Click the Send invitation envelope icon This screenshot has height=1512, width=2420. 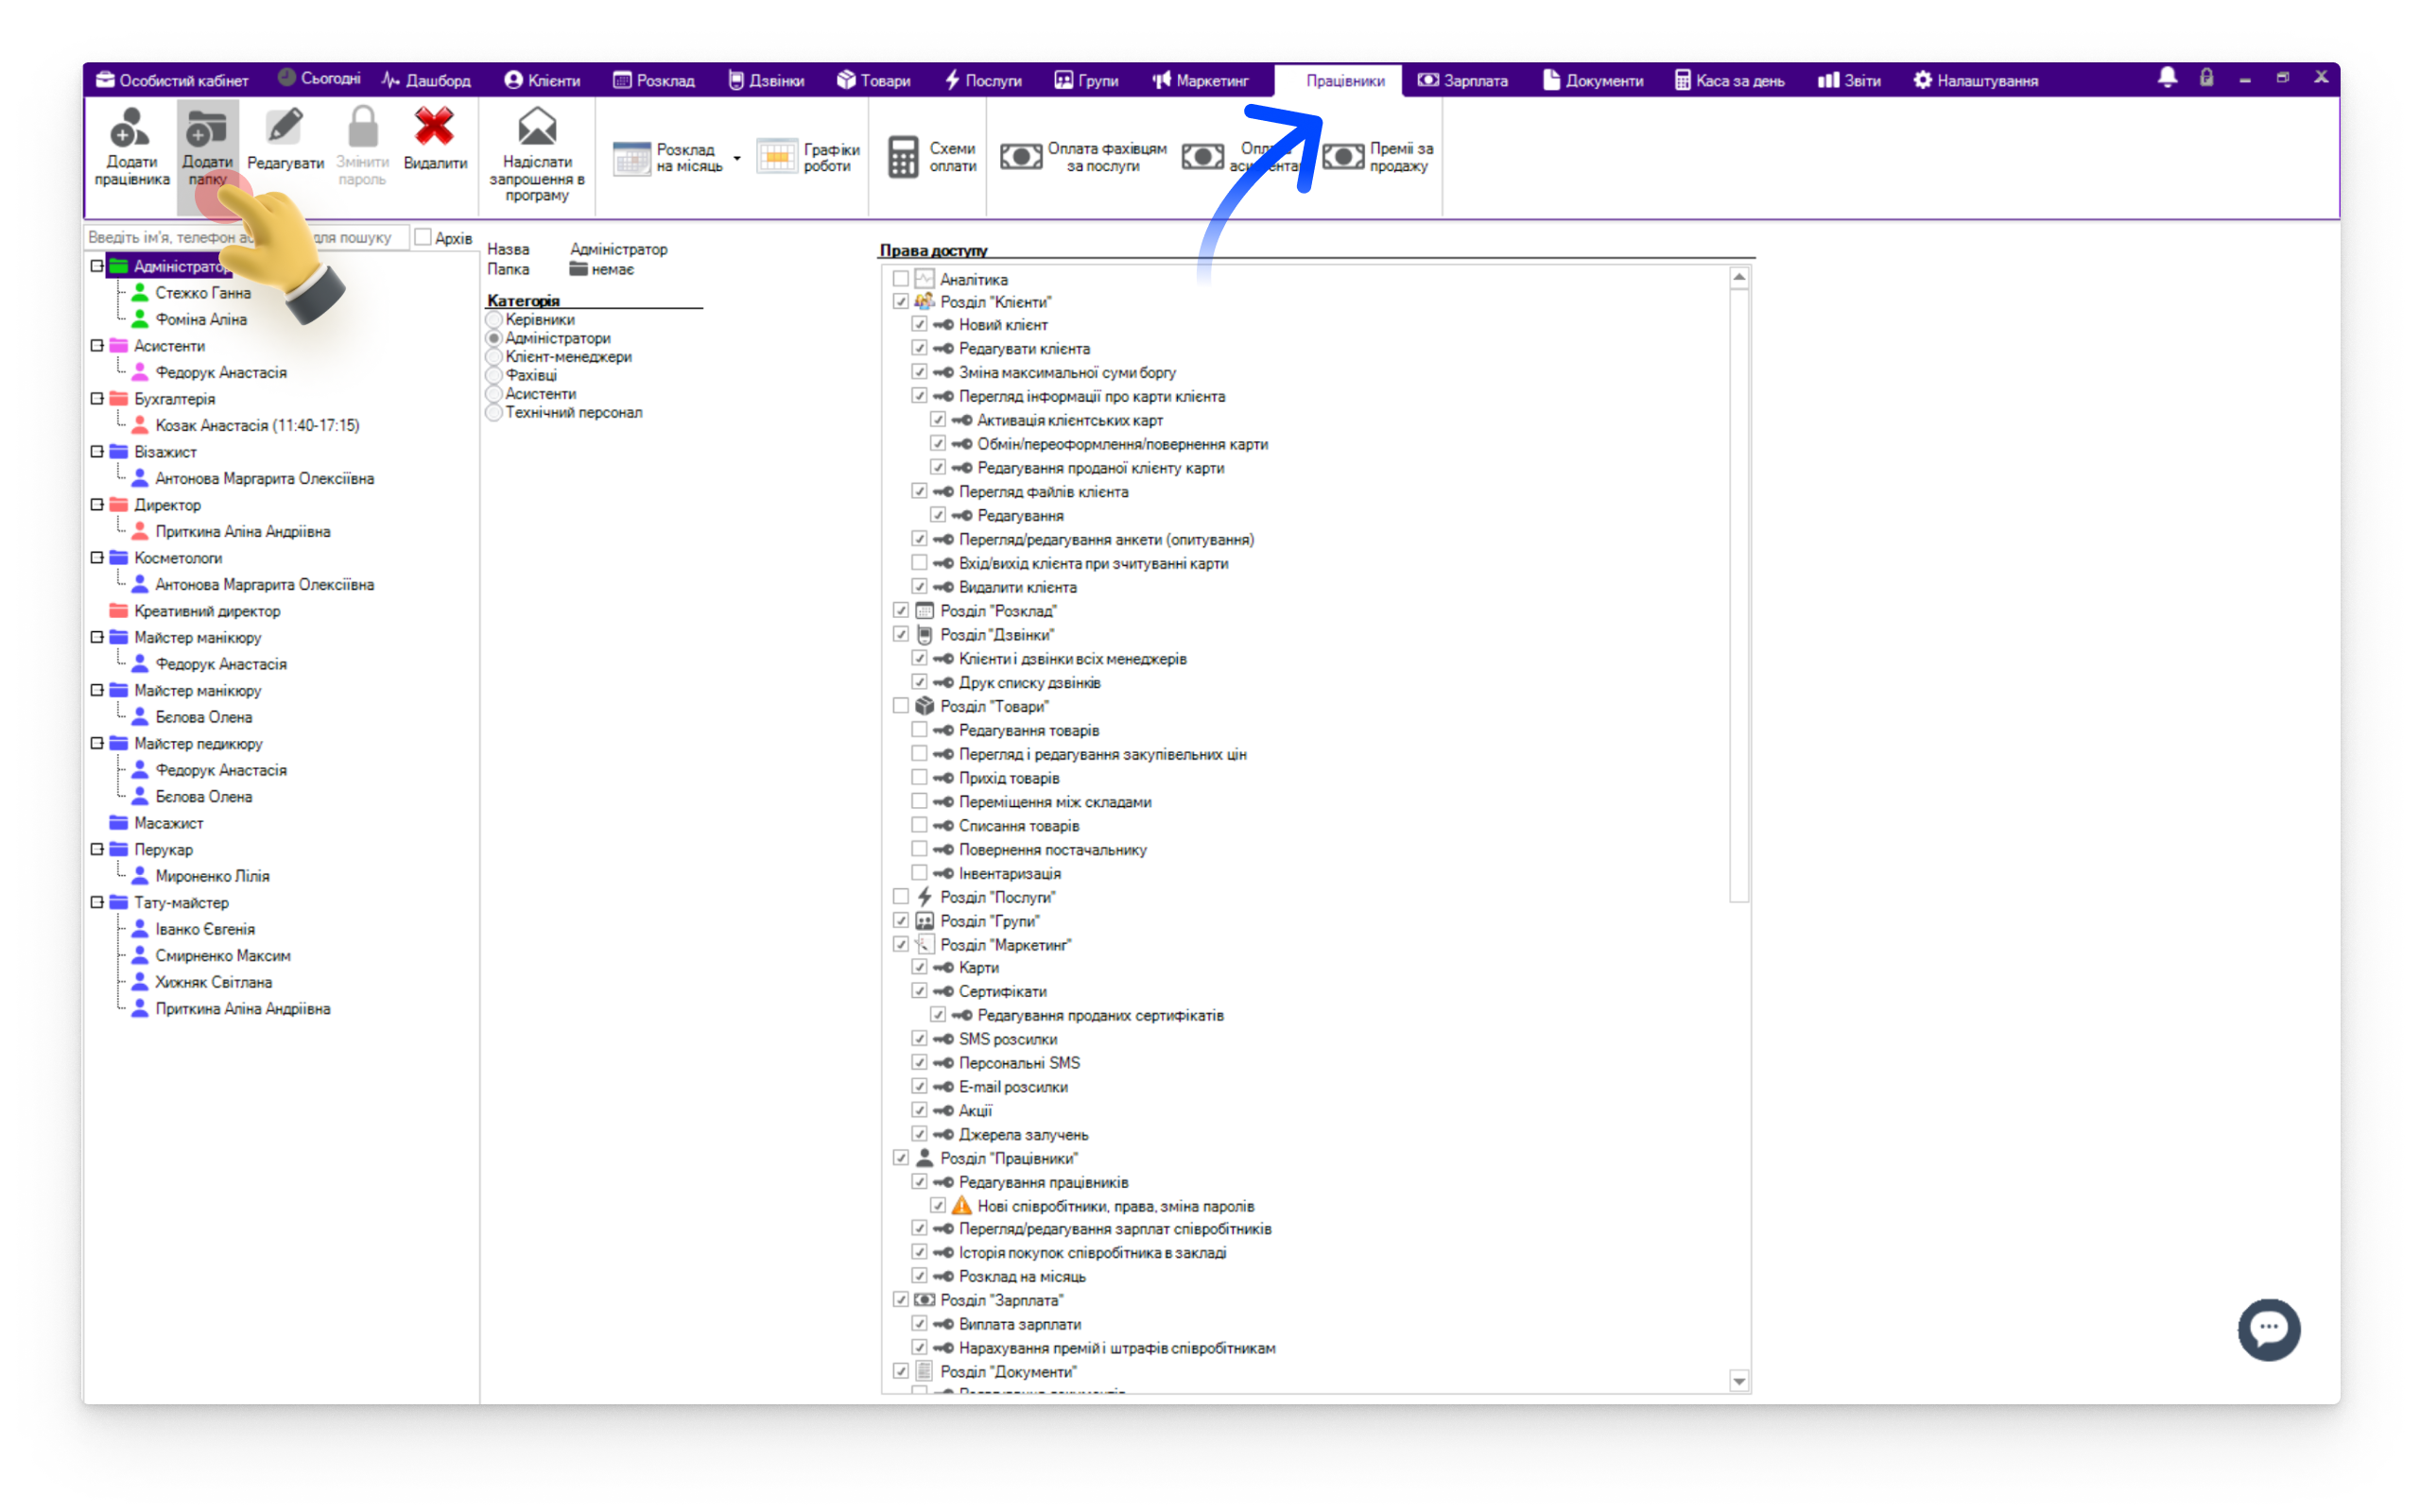[x=537, y=128]
